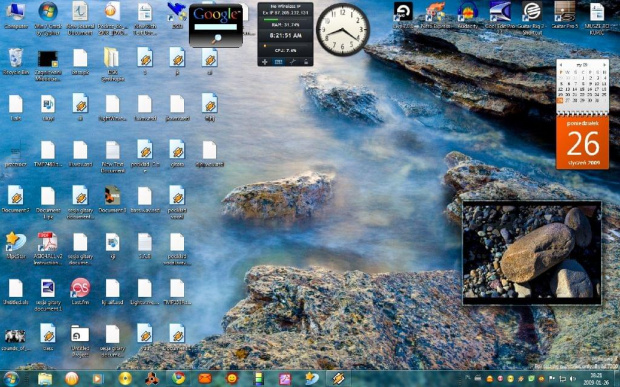Image resolution: width=620 pixels, height=387 pixels.
Task: Go to next month in calendar gadget
Action: point(605,65)
